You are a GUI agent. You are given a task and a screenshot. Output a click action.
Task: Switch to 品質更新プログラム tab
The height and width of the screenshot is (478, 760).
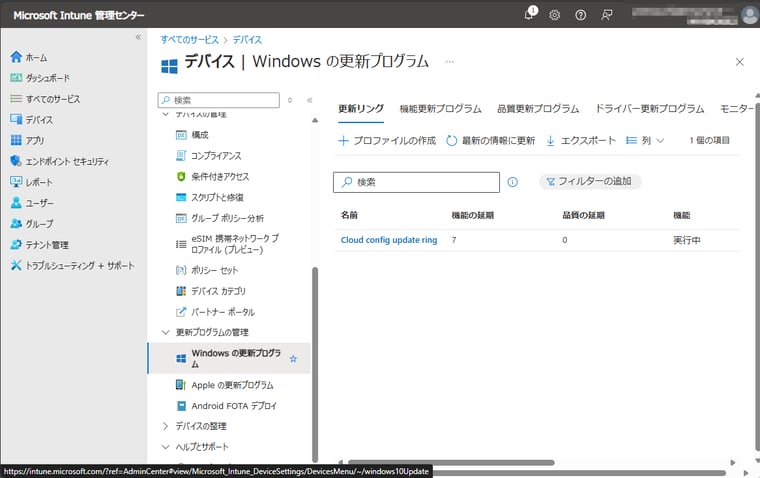click(538, 108)
